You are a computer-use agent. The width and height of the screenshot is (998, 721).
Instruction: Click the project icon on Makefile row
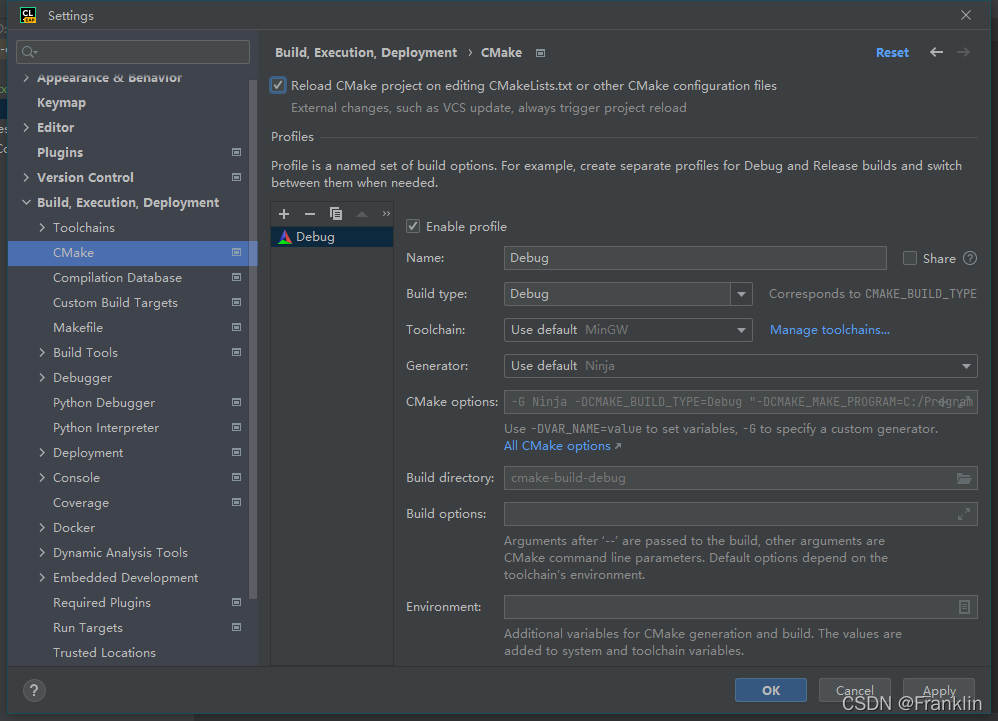tap(236, 327)
